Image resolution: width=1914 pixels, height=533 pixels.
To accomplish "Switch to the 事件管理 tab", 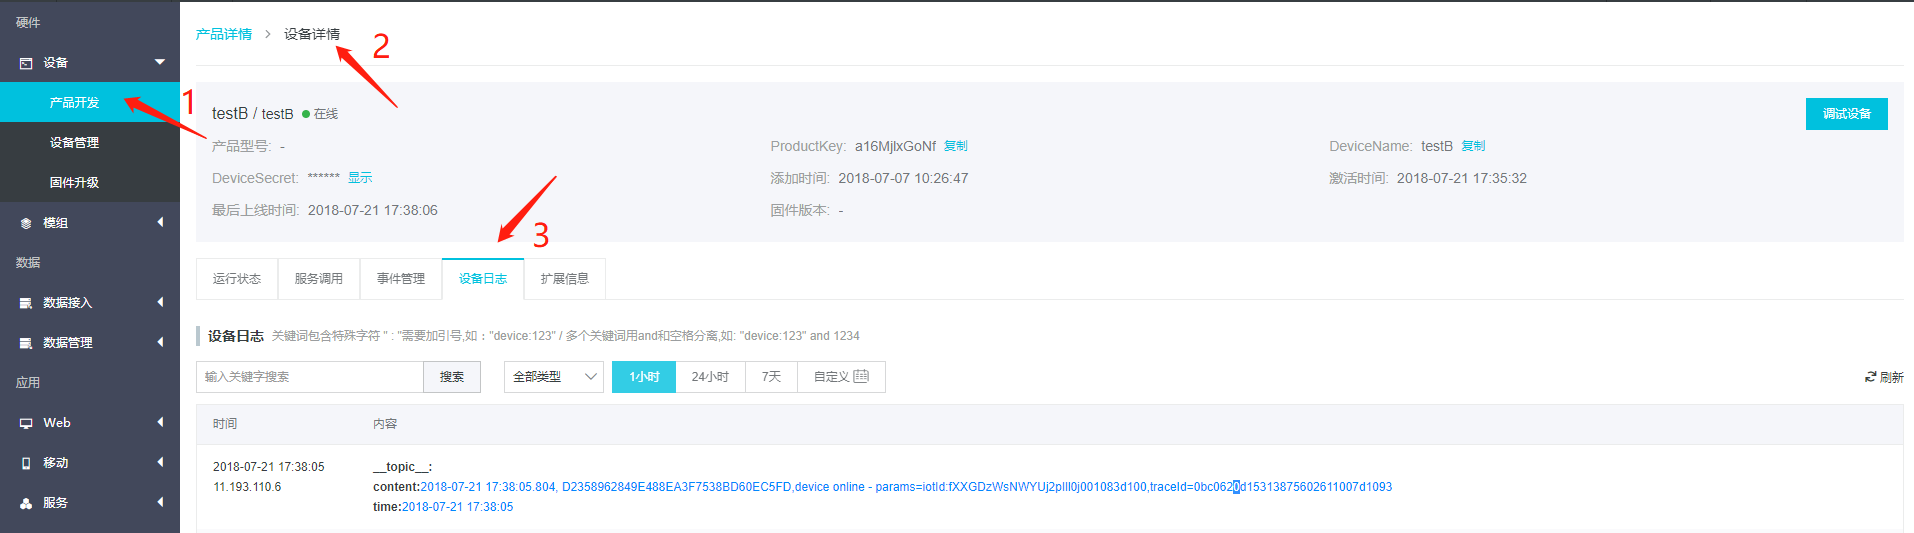I will coord(401,279).
